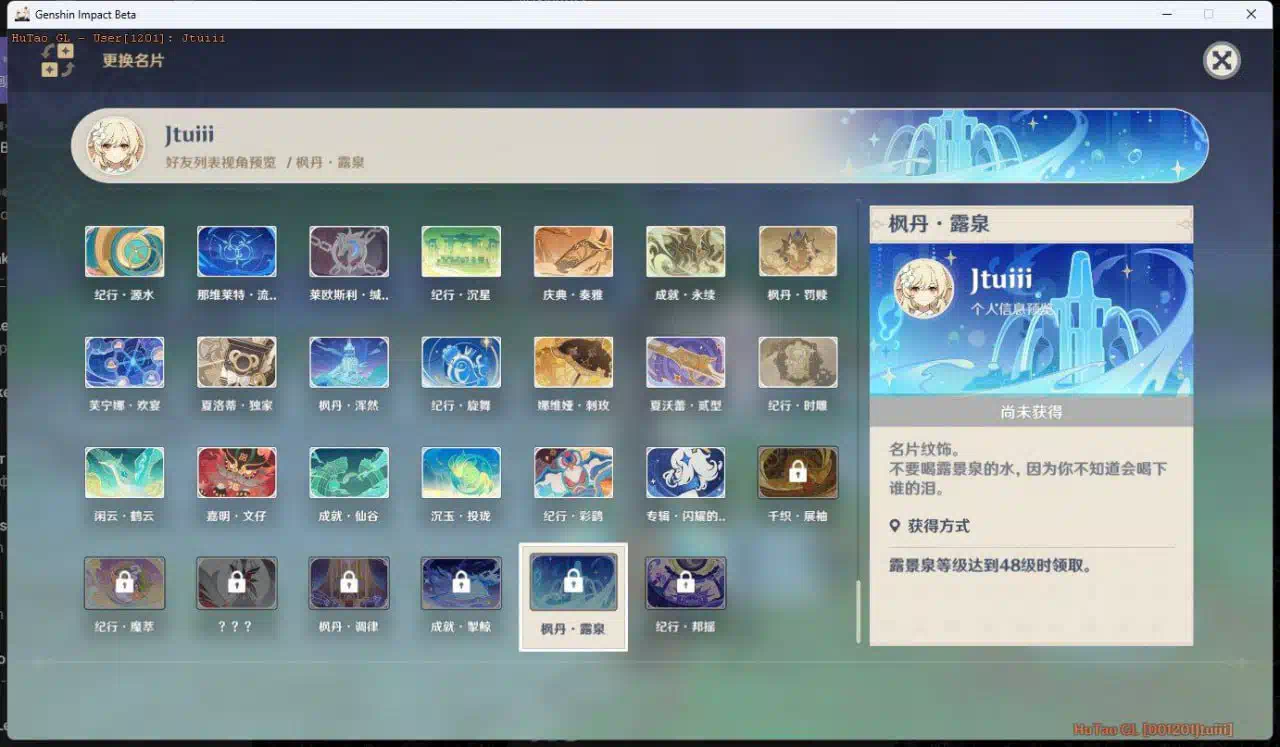Click the 枫丹·露泉 detail panel title
1280x747 pixels.
tap(939, 224)
